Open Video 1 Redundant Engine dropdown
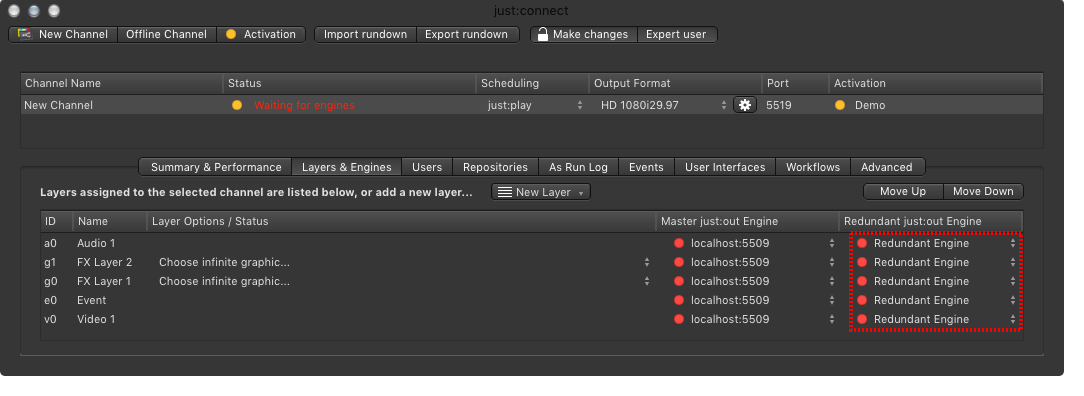 936,319
